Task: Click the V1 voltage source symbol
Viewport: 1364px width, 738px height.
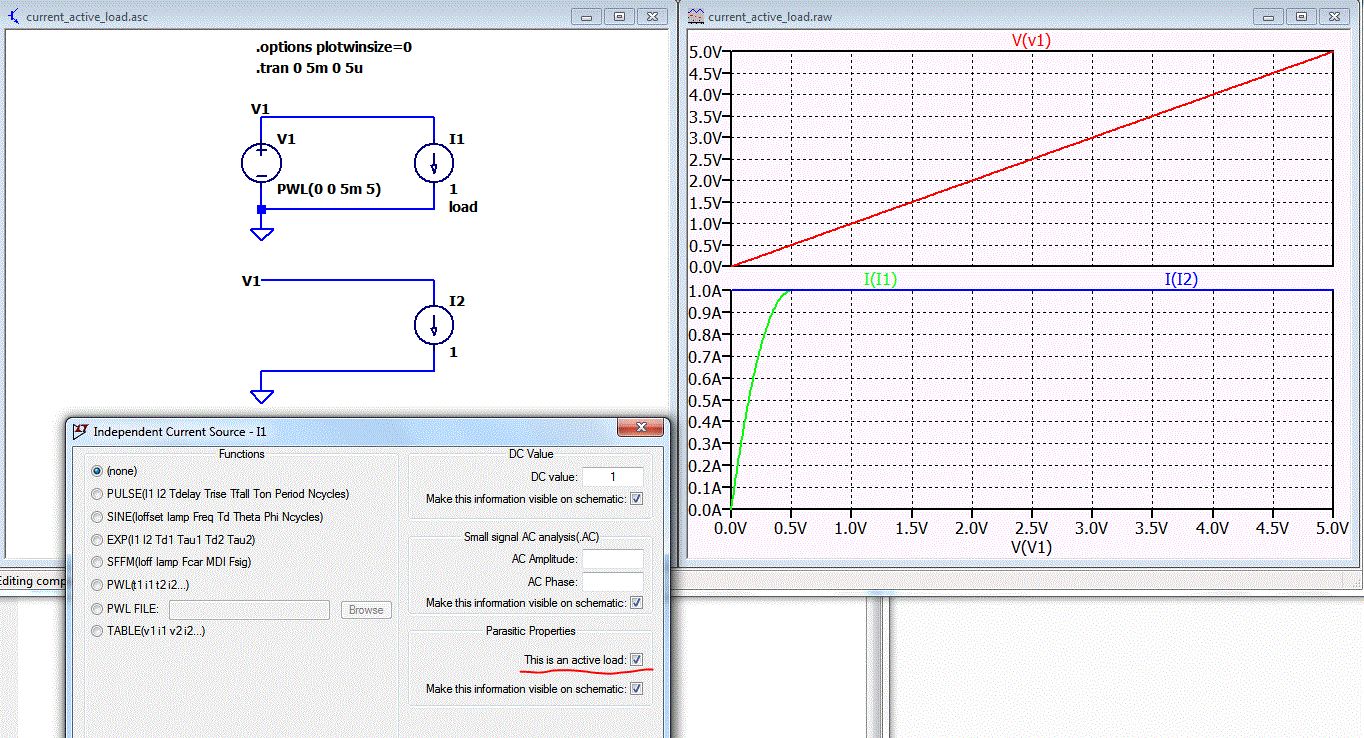Action: click(x=261, y=163)
